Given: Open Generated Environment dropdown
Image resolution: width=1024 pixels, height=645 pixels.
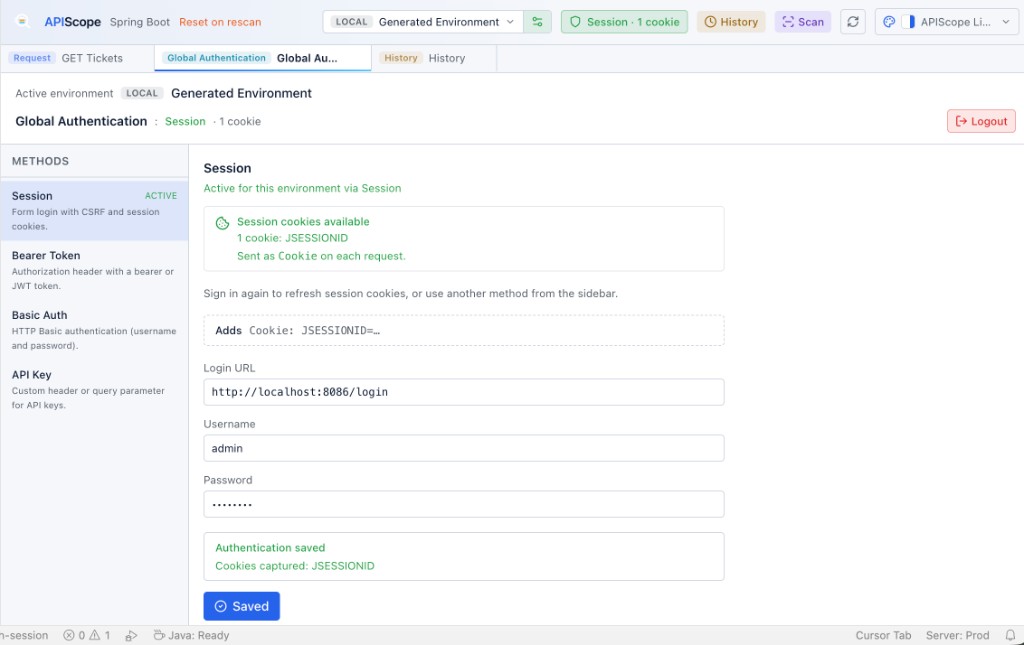Looking at the screenshot, I should pos(423,22).
